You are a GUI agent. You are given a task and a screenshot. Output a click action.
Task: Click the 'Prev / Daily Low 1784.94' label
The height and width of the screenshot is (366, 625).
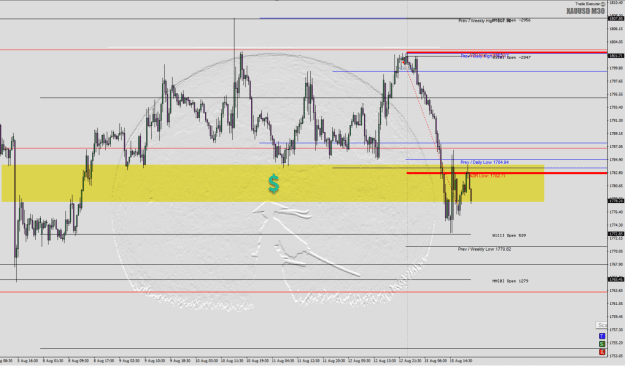[484, 162]
